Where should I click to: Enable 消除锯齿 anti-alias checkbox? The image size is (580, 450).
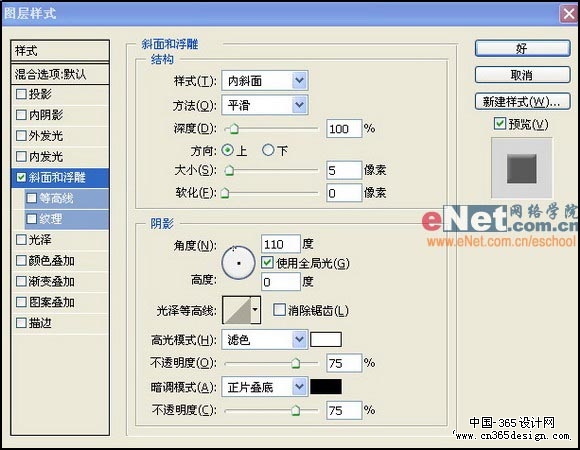pyautogui.click(x=279, y=310)
